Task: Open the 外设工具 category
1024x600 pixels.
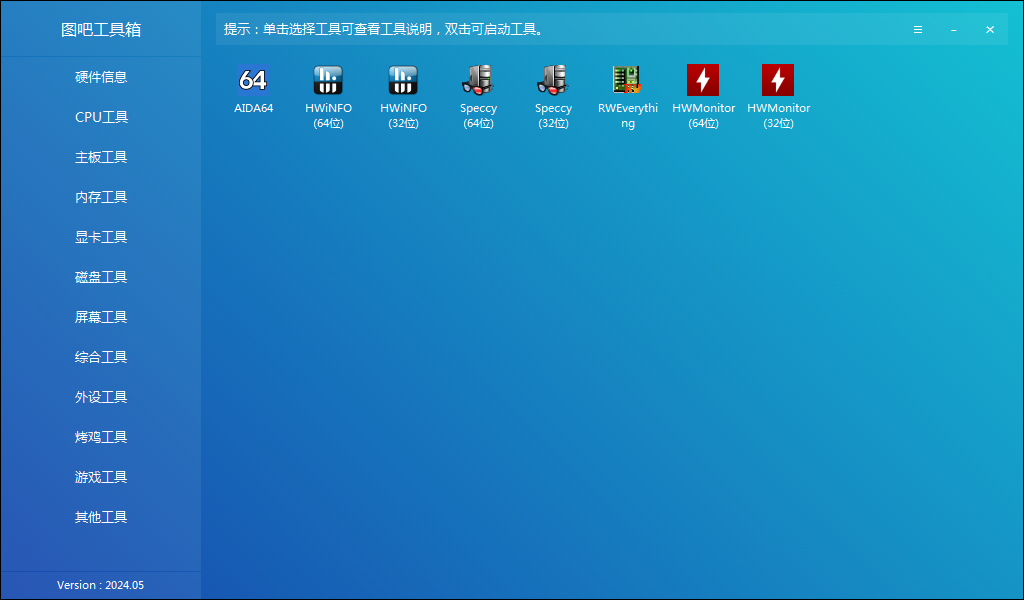Action: (101, 397)
